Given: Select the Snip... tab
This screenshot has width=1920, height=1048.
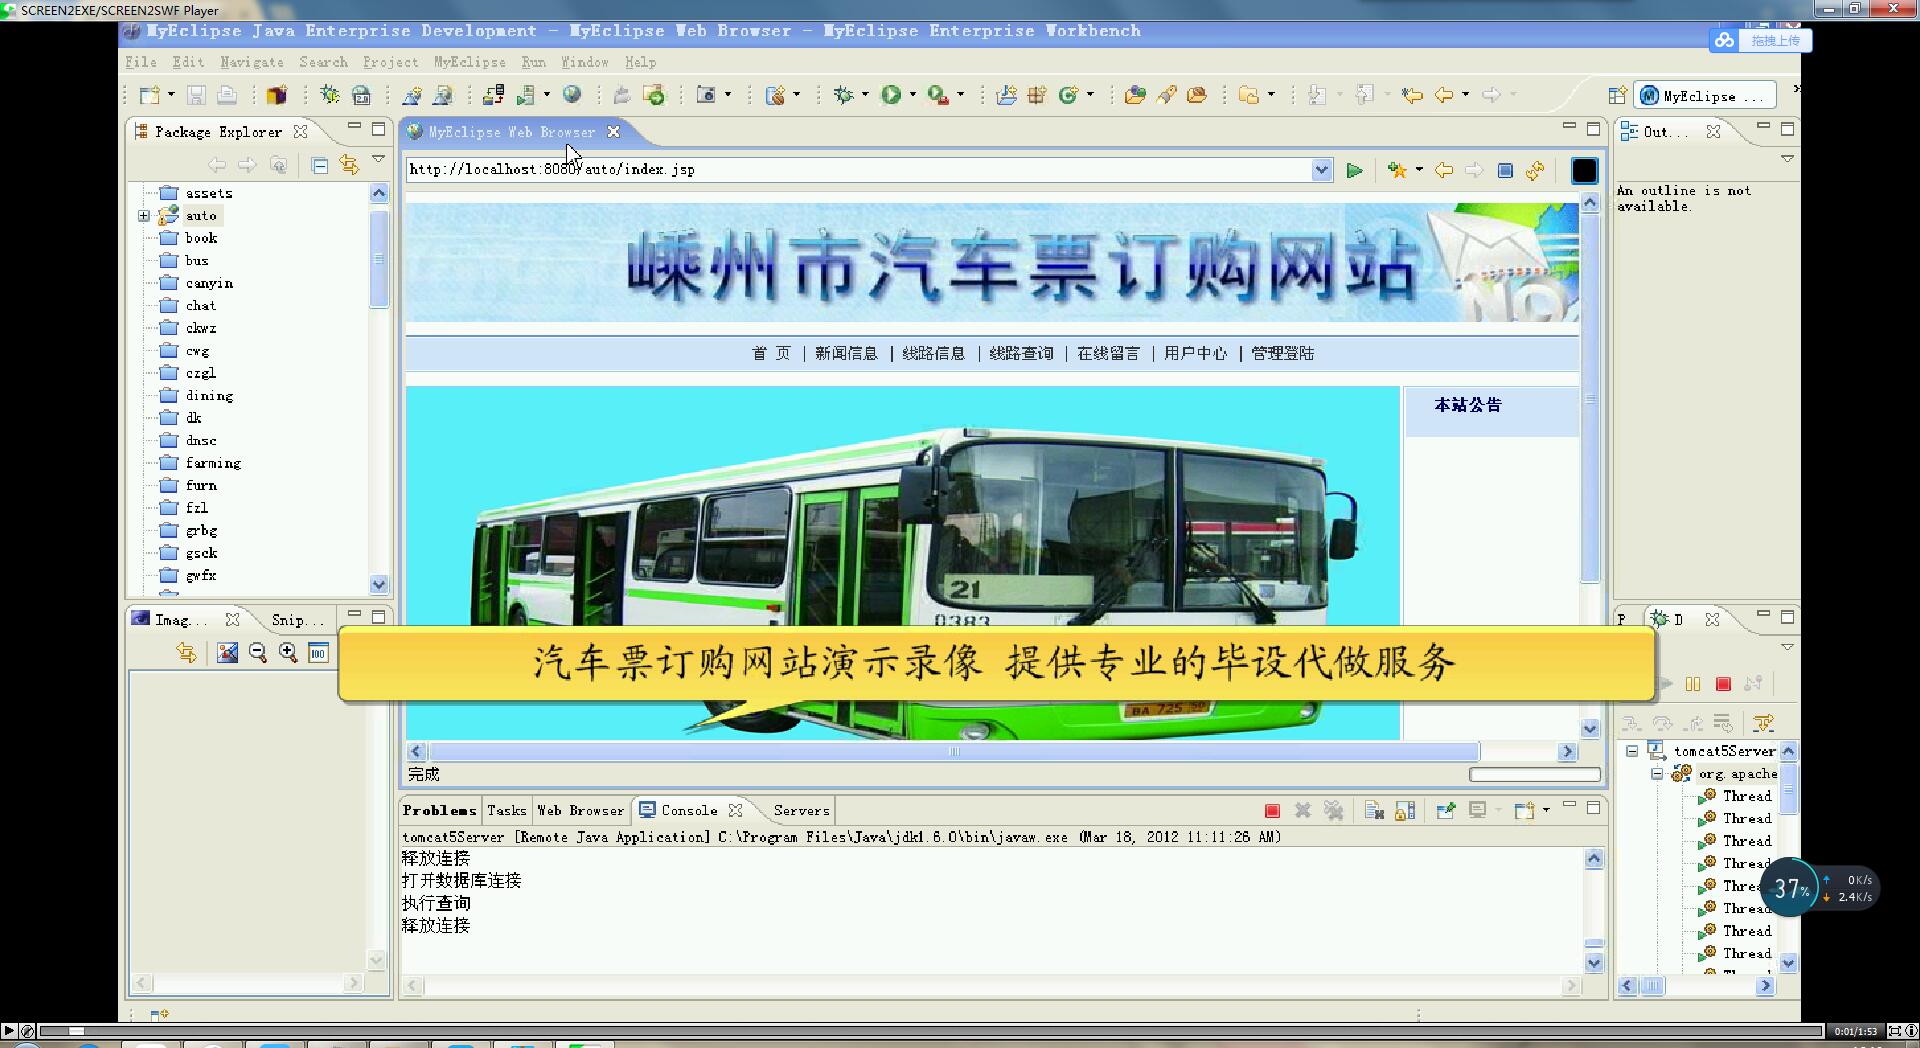Looking at the screenshot, I should (296, 620).
